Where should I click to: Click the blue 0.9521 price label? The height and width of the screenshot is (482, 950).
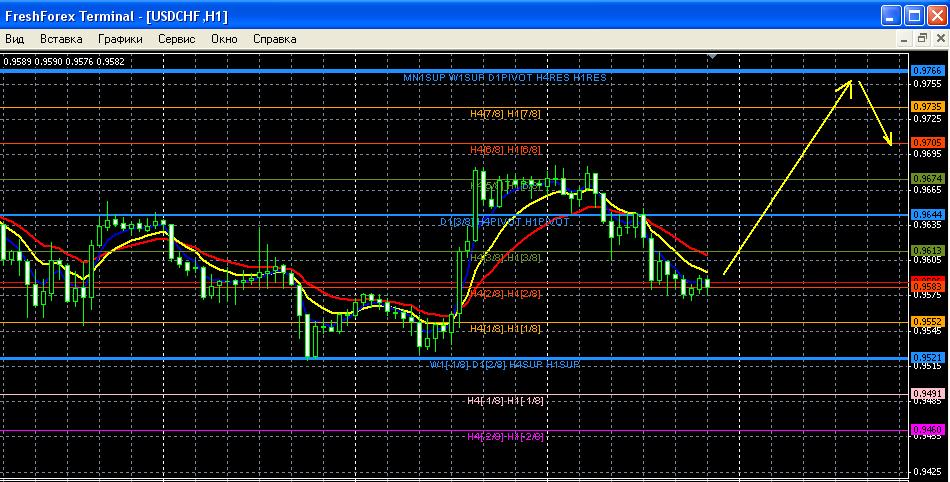click(927, 358)
